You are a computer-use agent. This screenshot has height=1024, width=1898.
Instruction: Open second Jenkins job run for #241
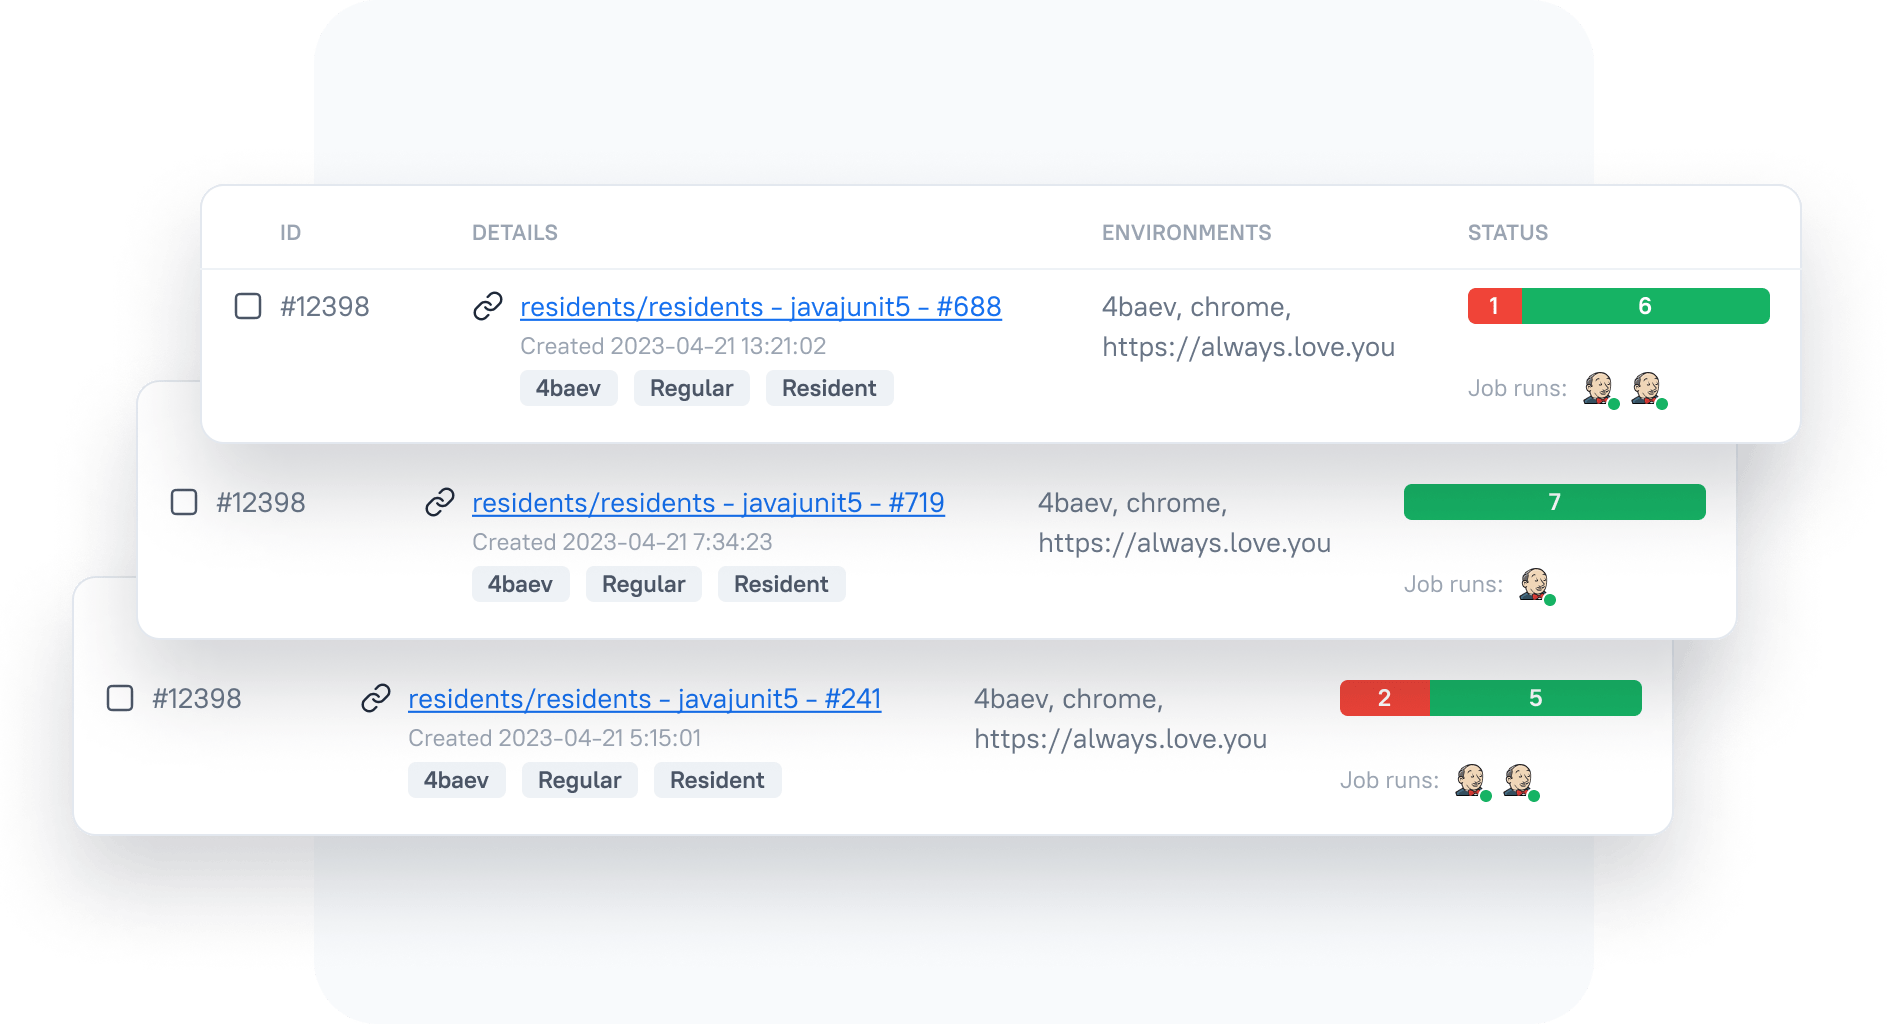pyautogui.click(x=1519, y=780)
